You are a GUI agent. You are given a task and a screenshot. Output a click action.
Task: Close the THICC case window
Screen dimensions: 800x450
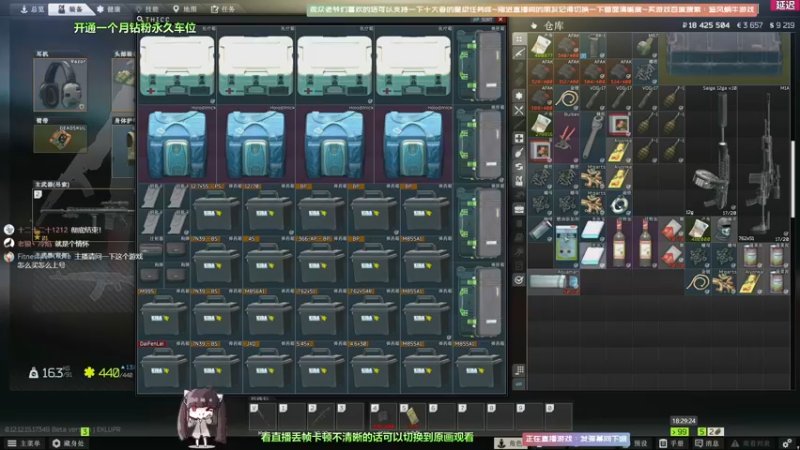coord(501,19)
